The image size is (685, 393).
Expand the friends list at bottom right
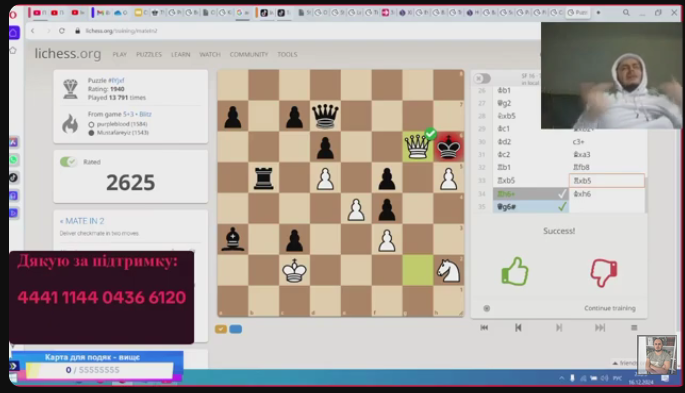(624, 363)
